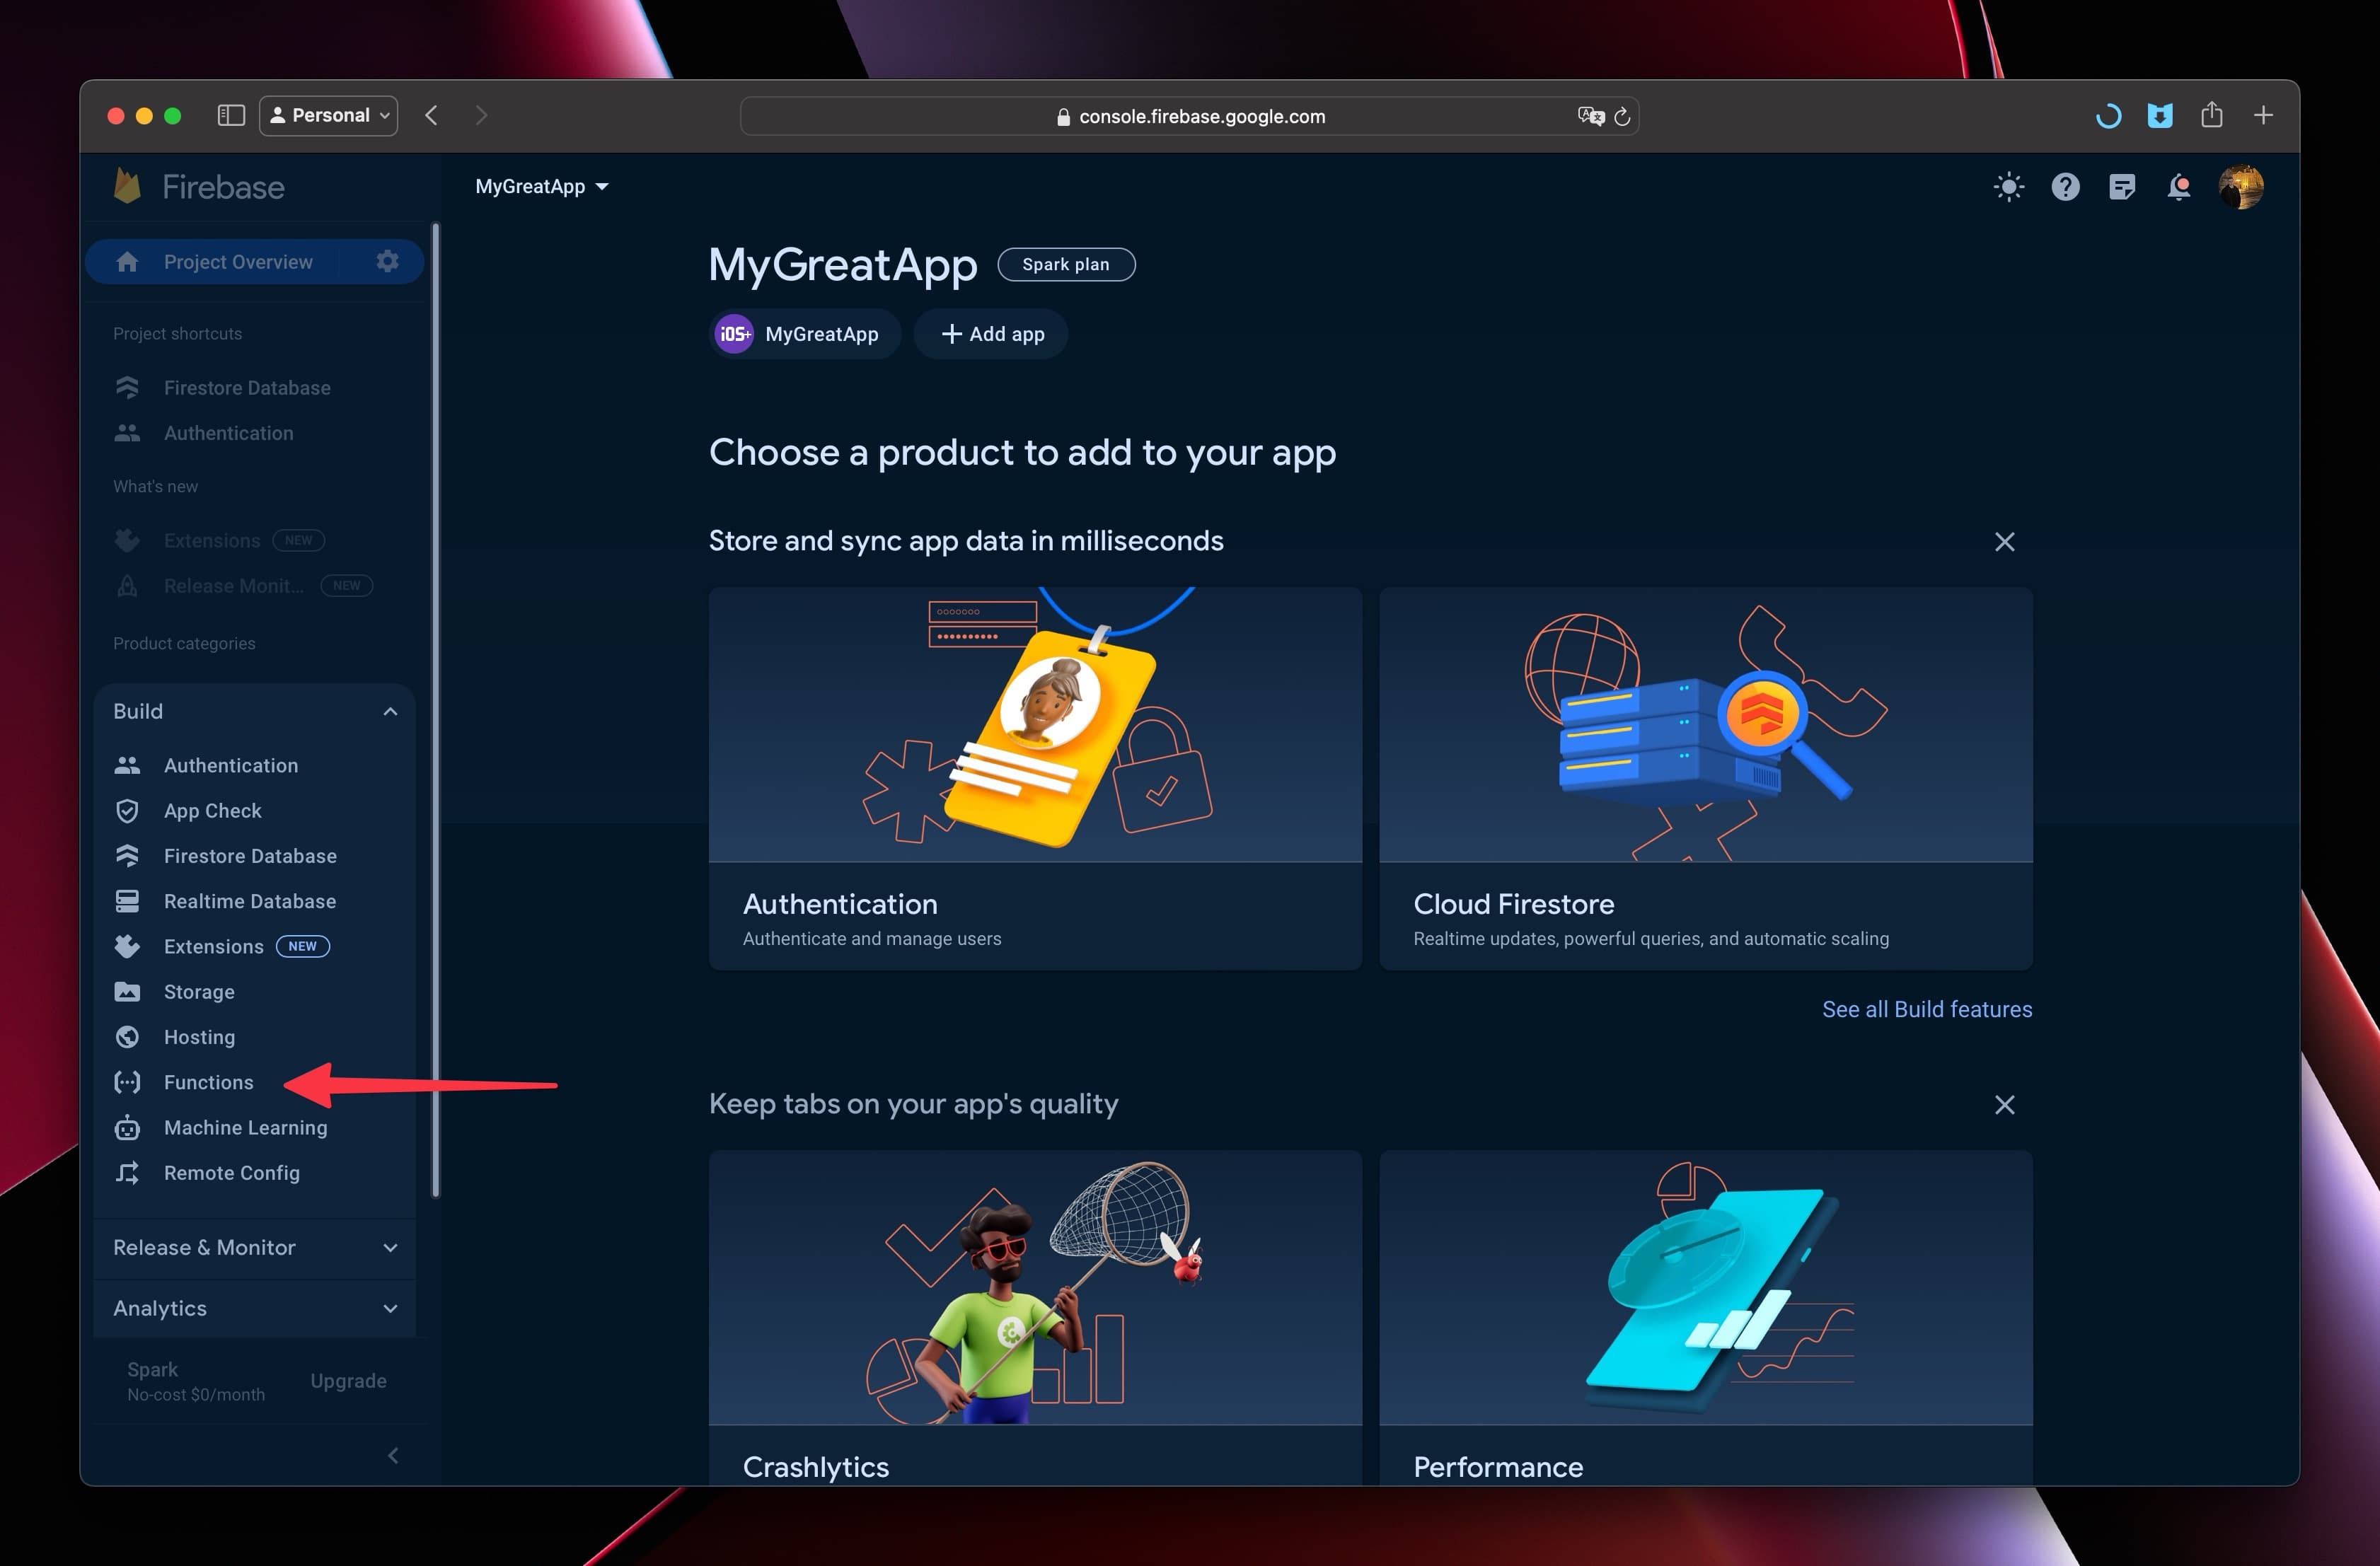This screenshot has width=2380, height=1566.
Task: Expand the Analytics section
Action: (252, 1307)
